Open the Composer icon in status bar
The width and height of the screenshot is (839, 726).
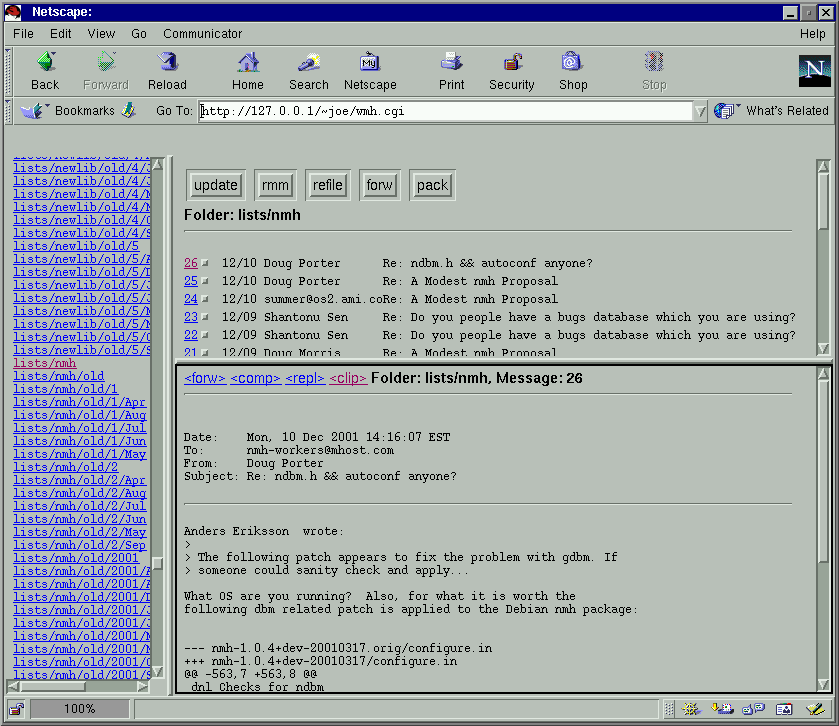813,709
